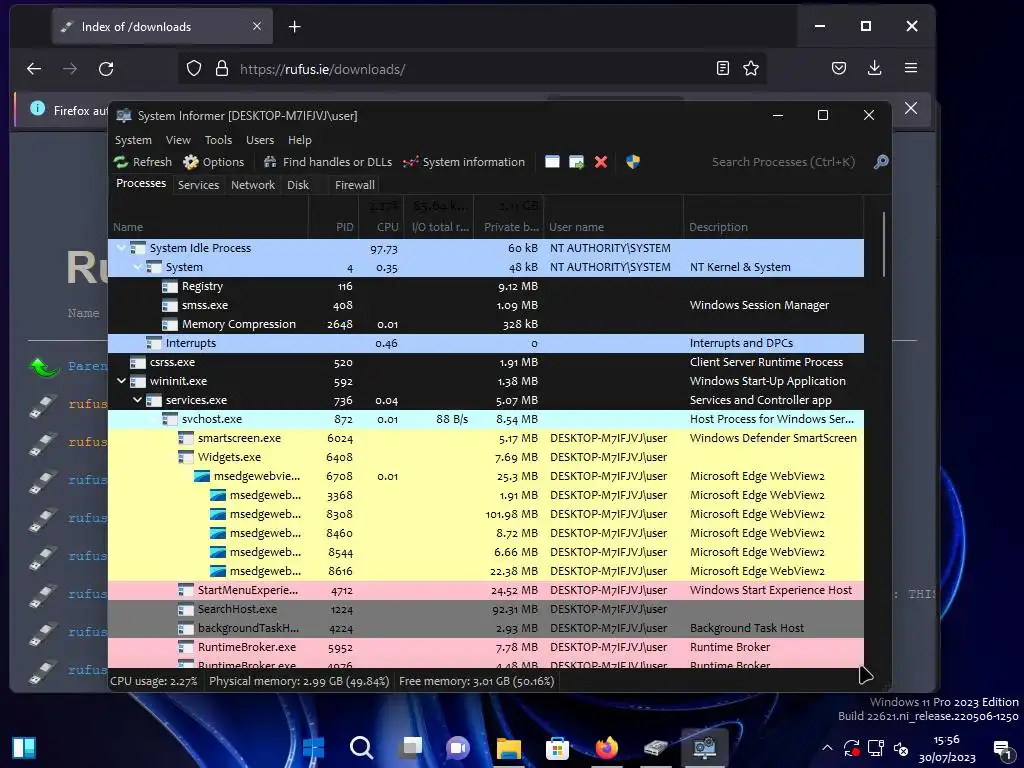
Task: Select the csrss.exe process row
Action: coord(486,362)
